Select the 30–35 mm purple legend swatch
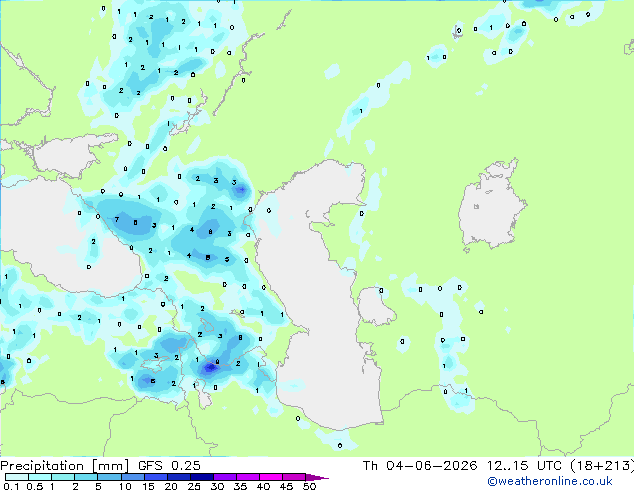The width and height of the screenshot is (634, 490). pos(225,477)
